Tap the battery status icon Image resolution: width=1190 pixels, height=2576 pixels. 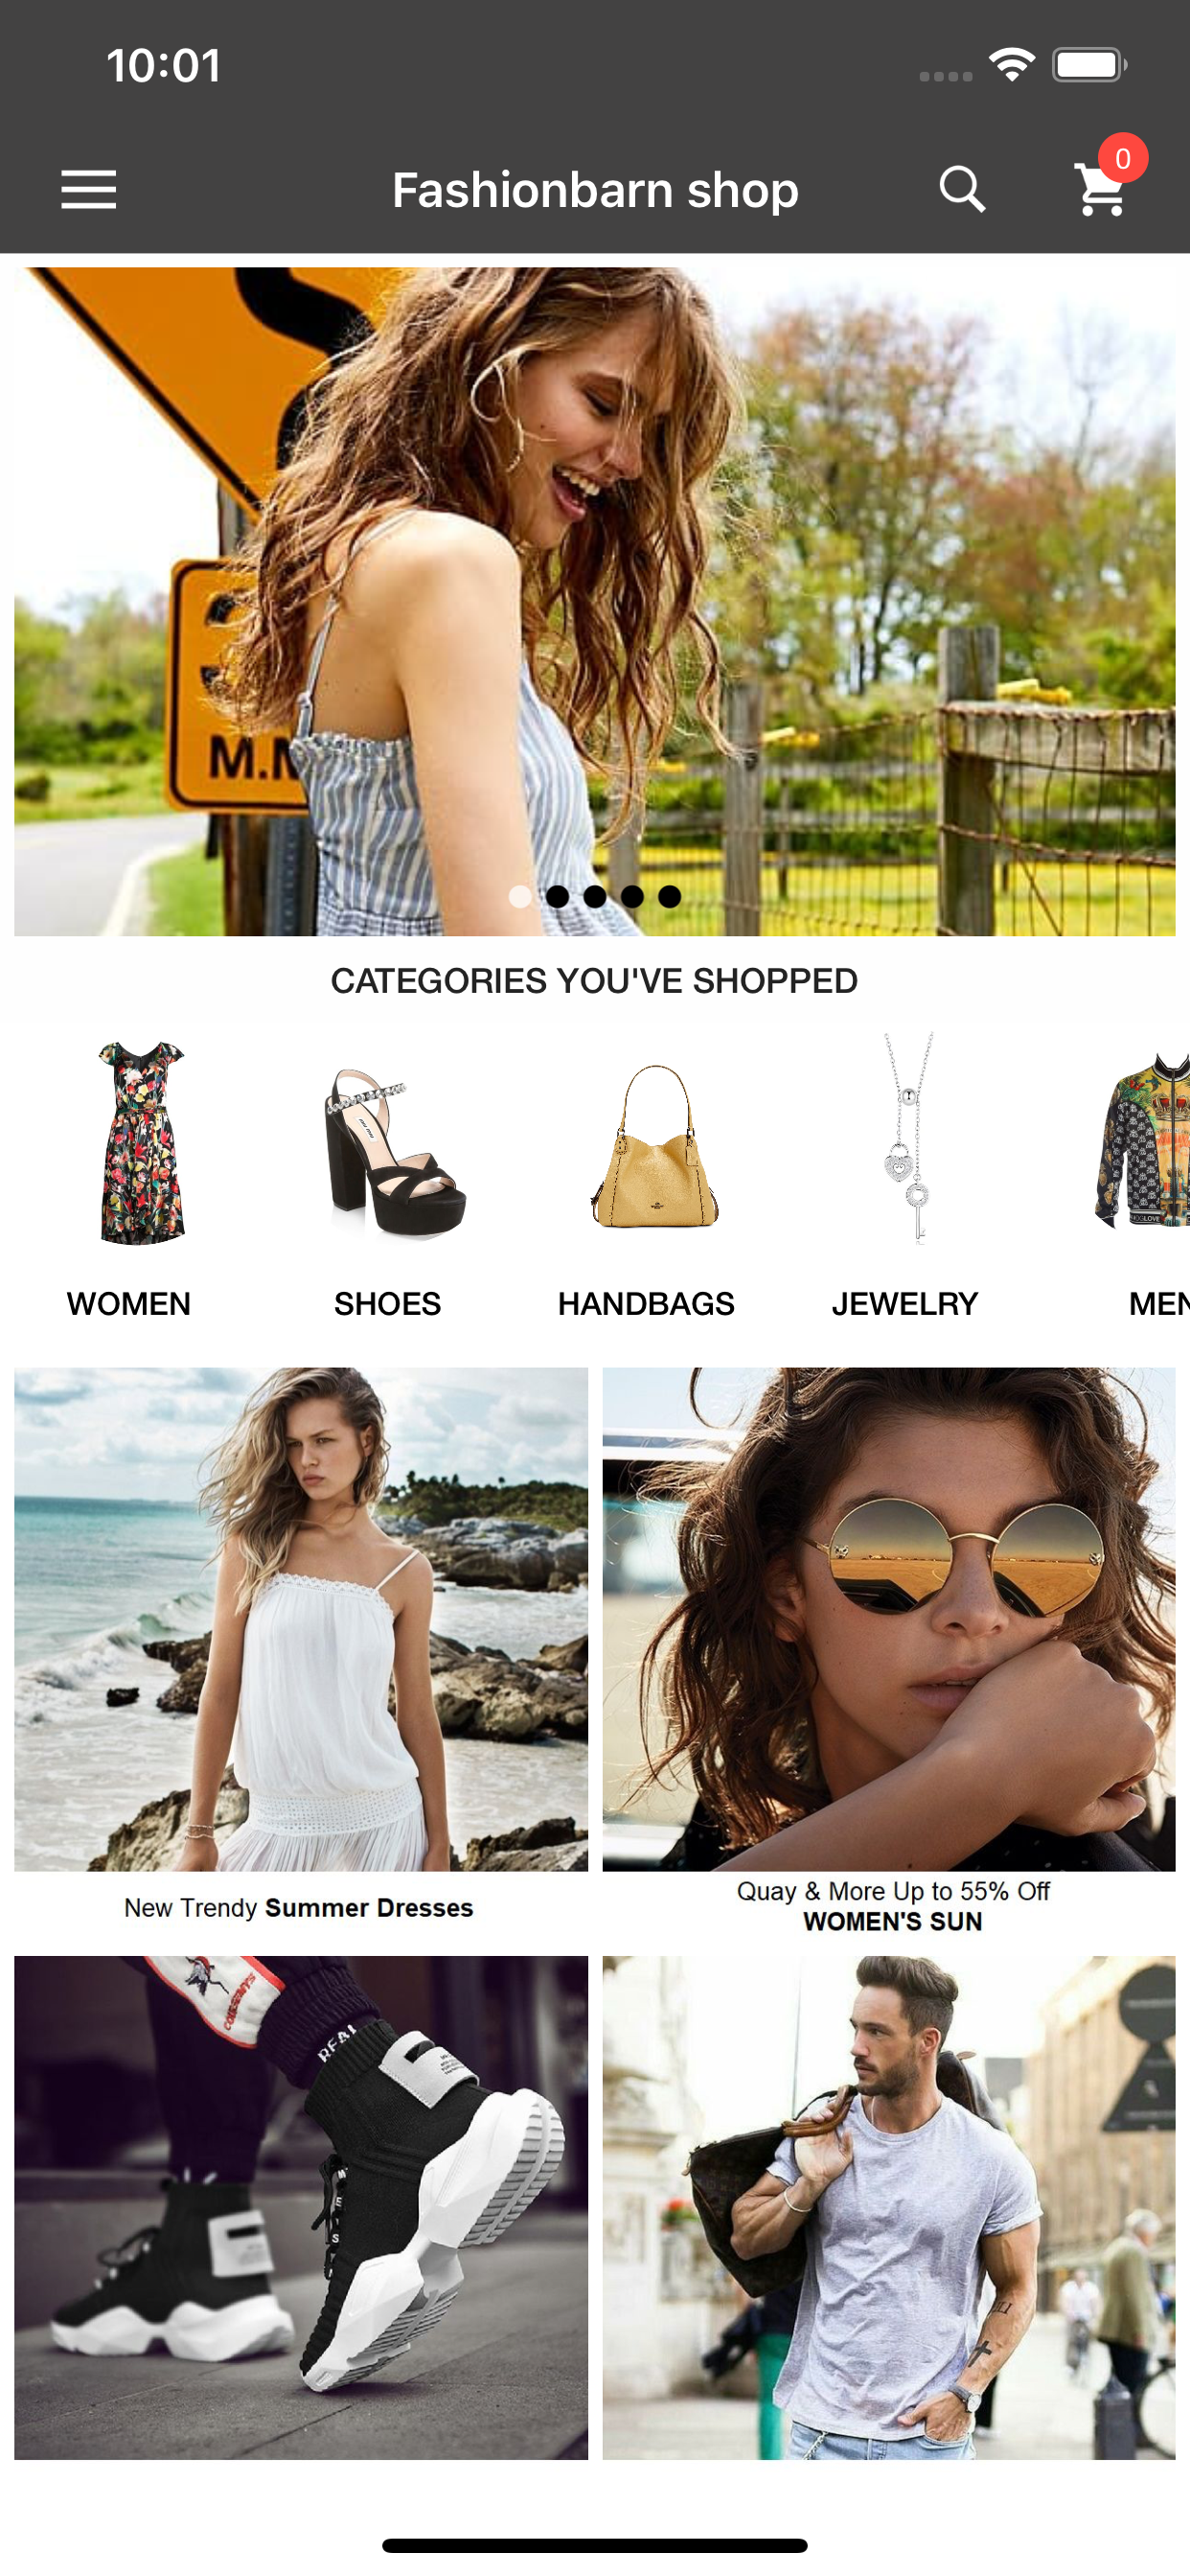1089,65
